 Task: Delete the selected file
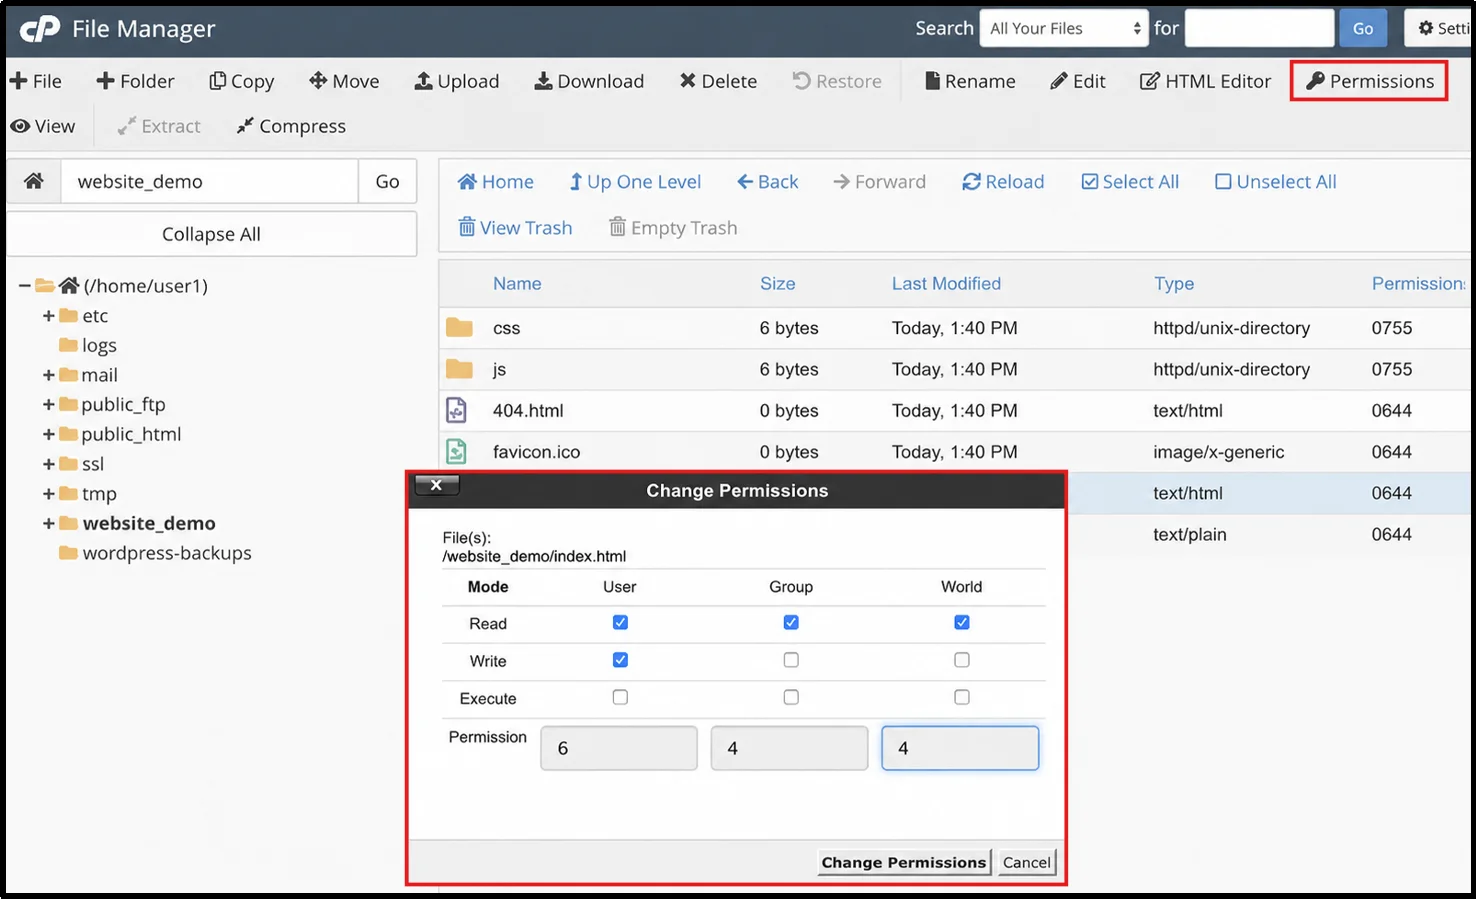(x=718, y=81)
